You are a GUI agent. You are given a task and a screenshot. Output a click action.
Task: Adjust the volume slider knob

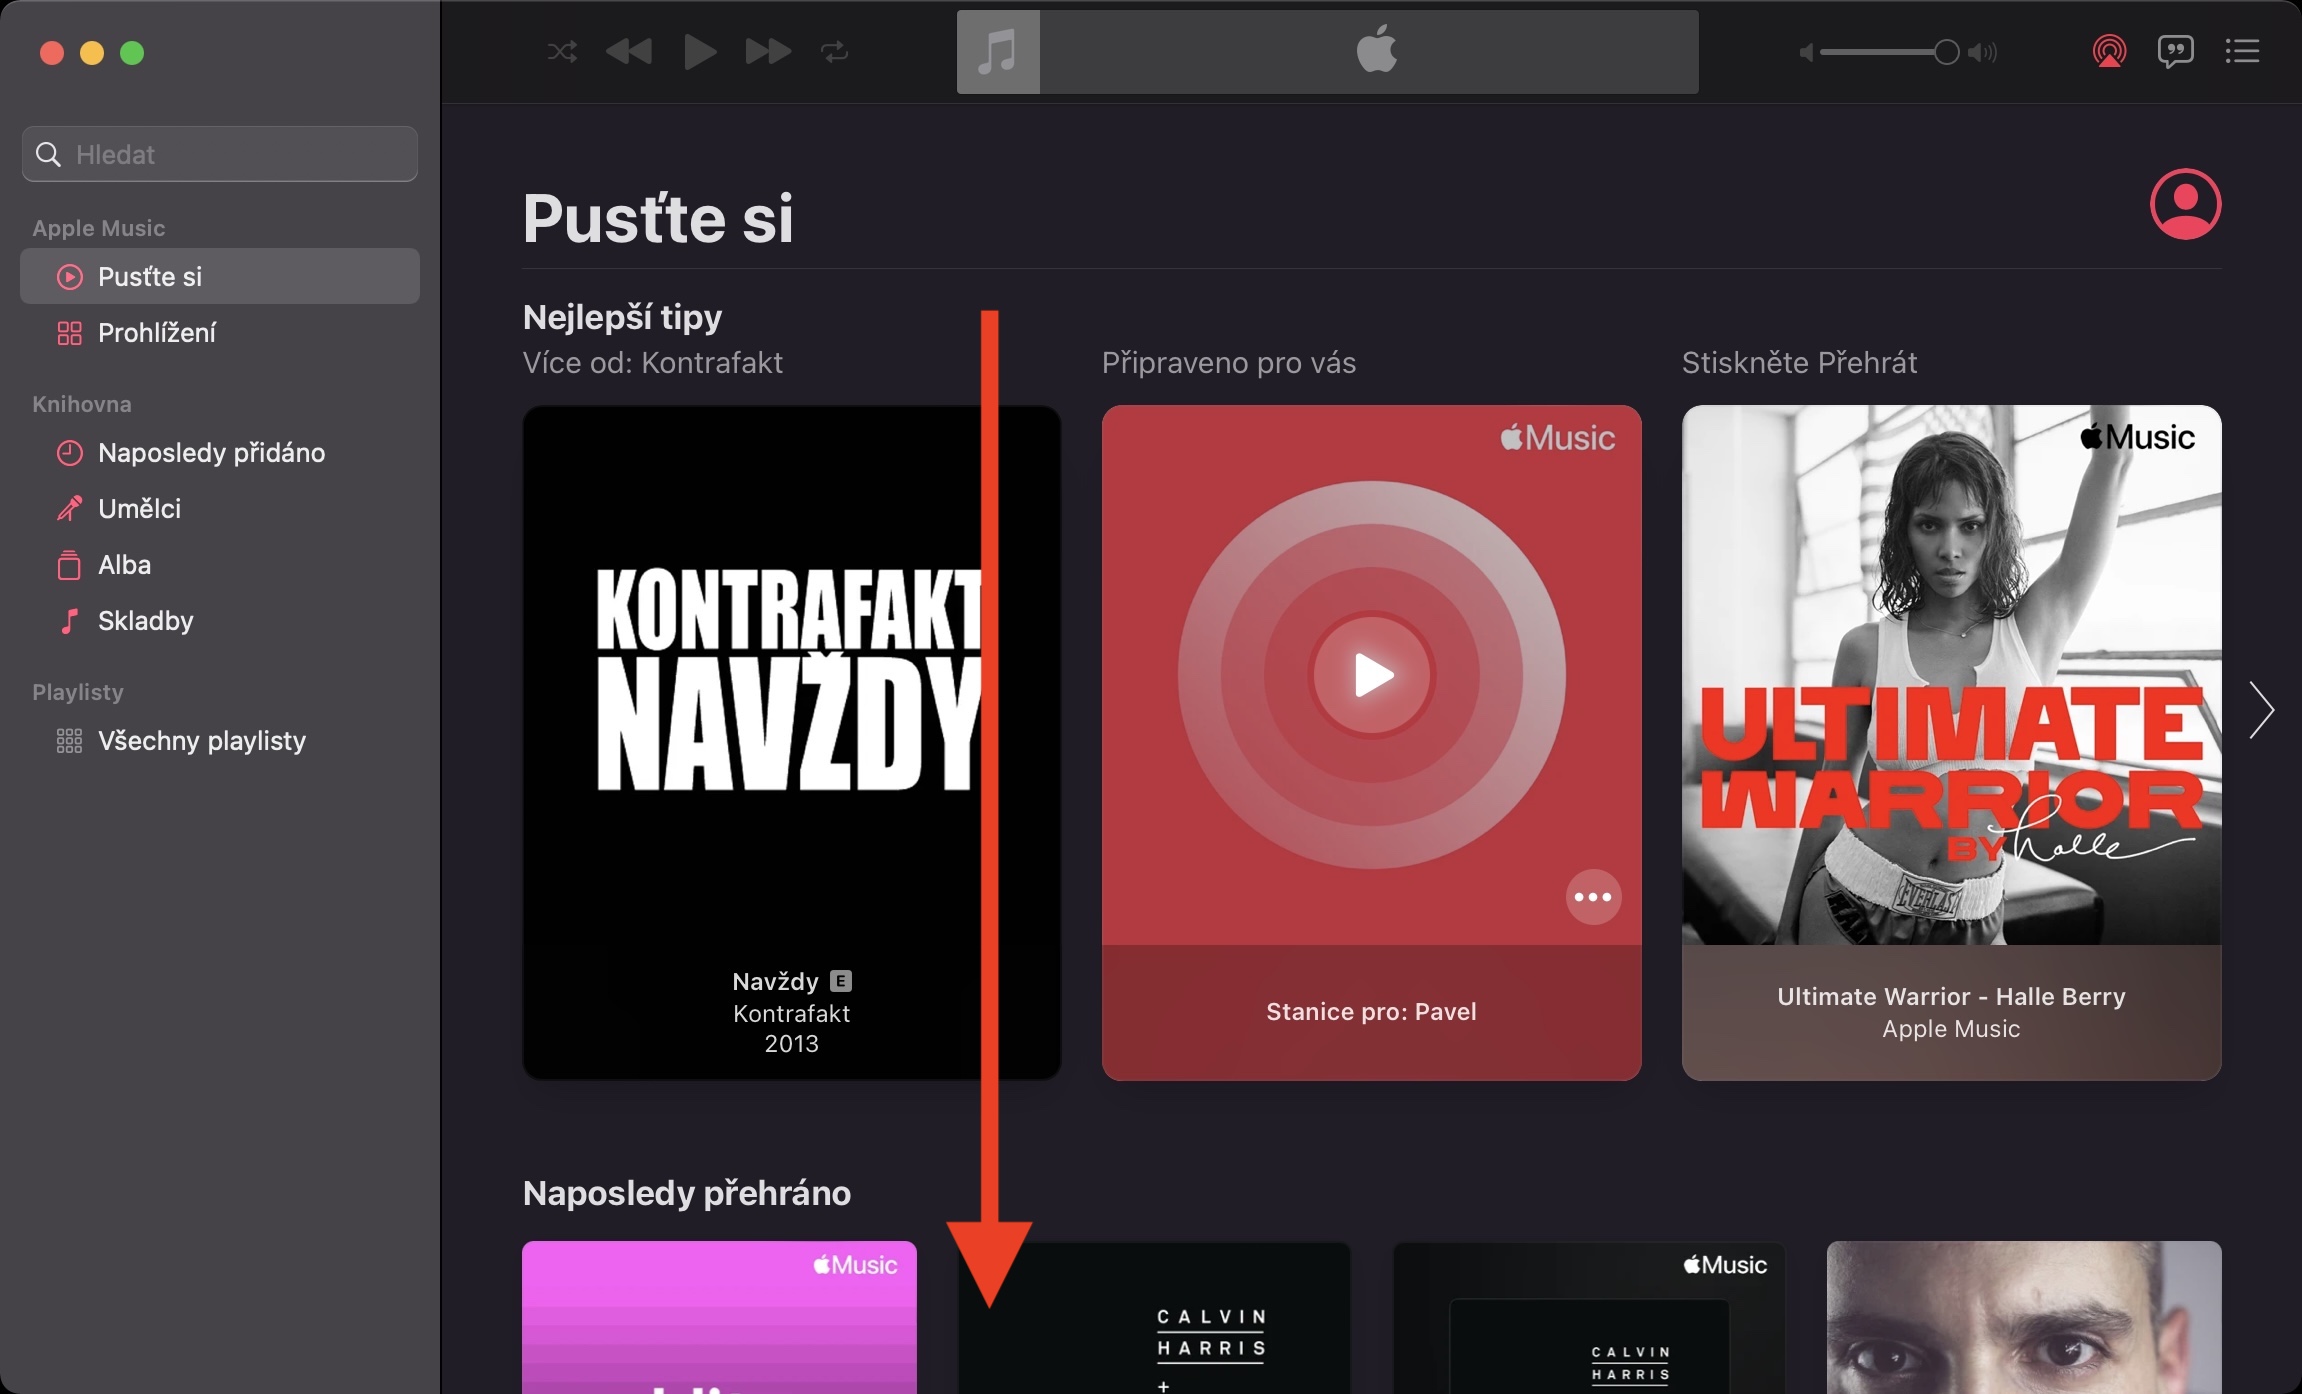1945,52
